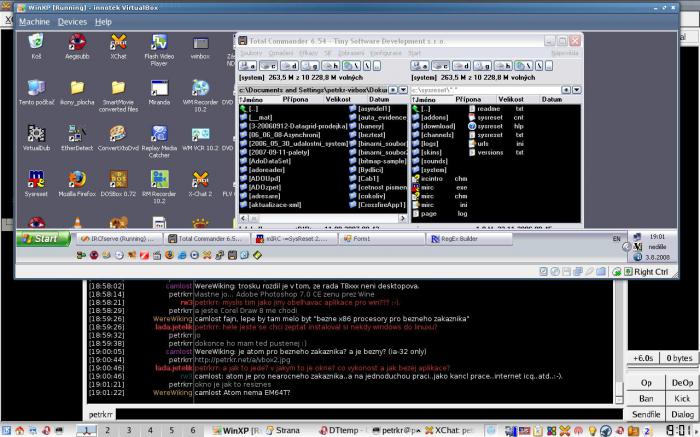Click the XChat chat vertical scrollbar

pyautogui.click(x=619, y=341)
